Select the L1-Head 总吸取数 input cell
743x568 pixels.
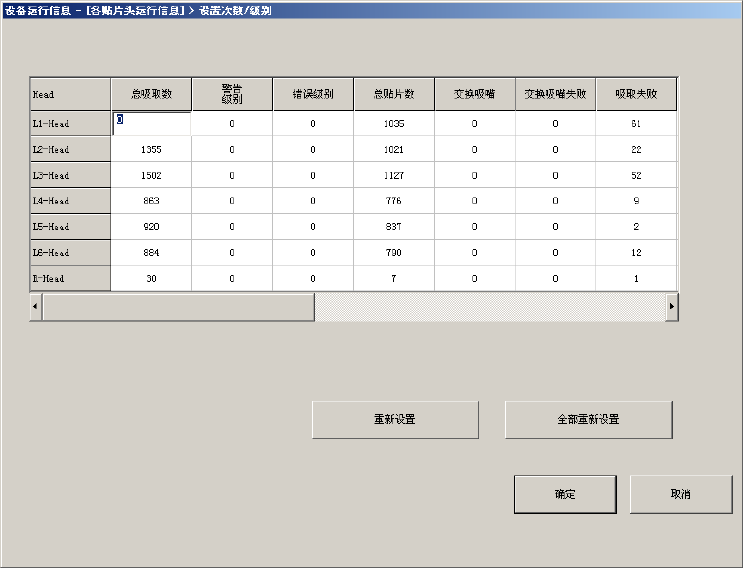pos(152,124)
